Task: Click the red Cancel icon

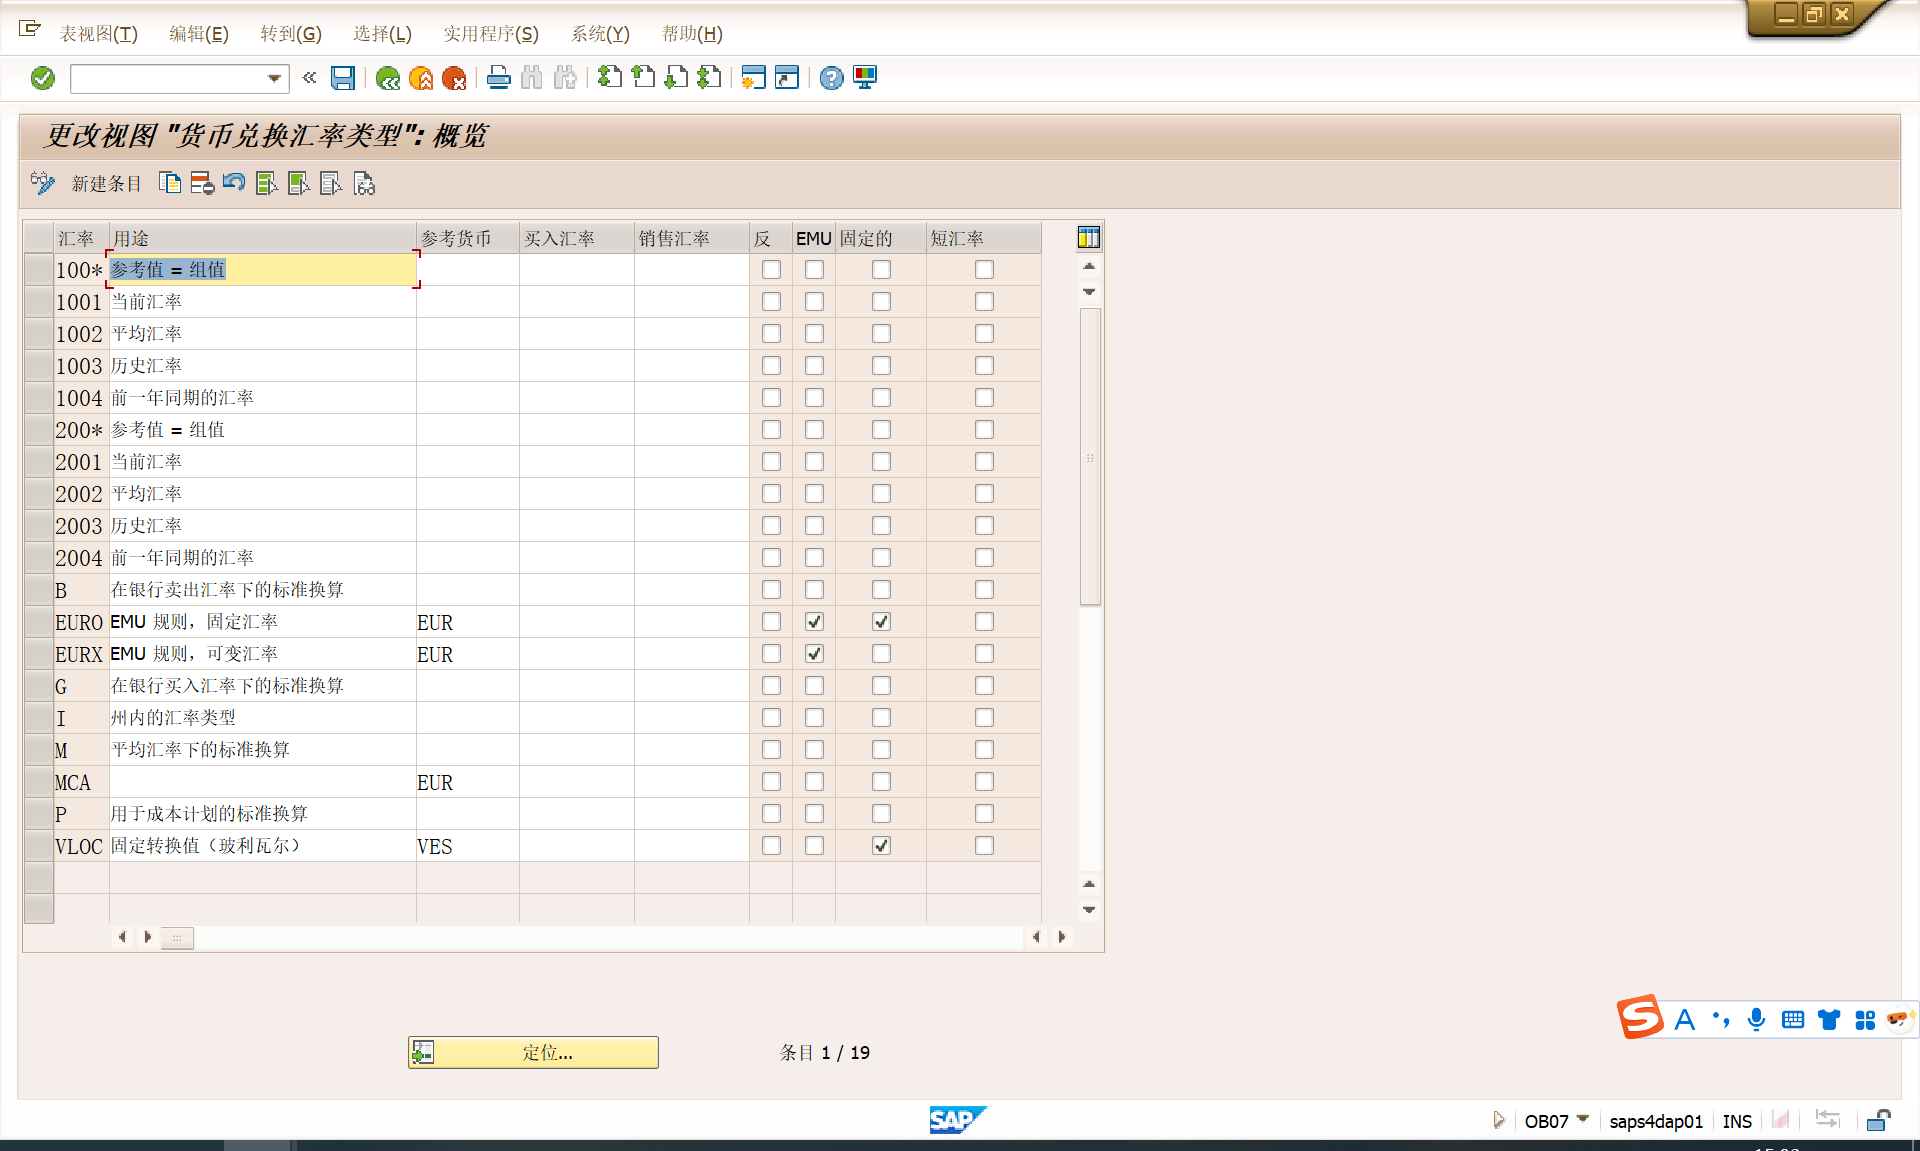Action: pyautogui.click(x=454, y=78)
